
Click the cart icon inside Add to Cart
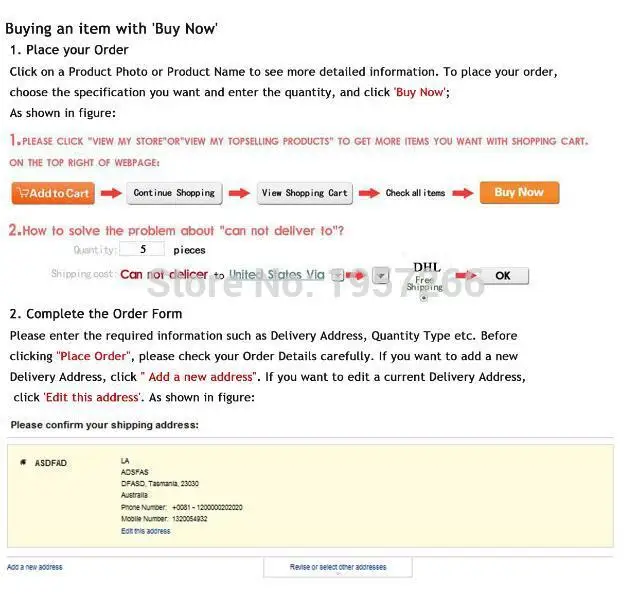24,193
